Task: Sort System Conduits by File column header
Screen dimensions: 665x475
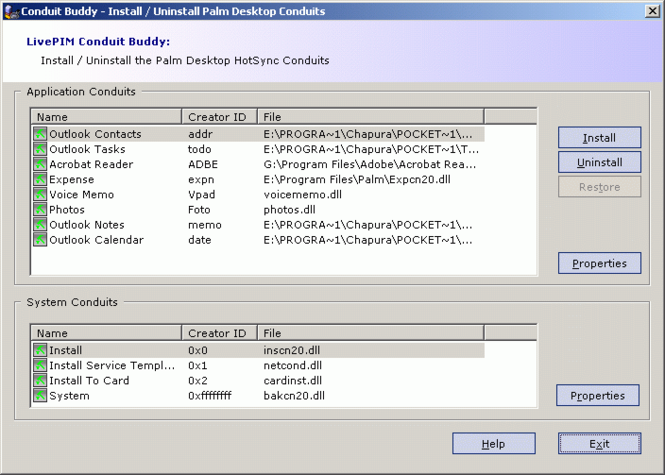Action: click(x=371, y=333)
